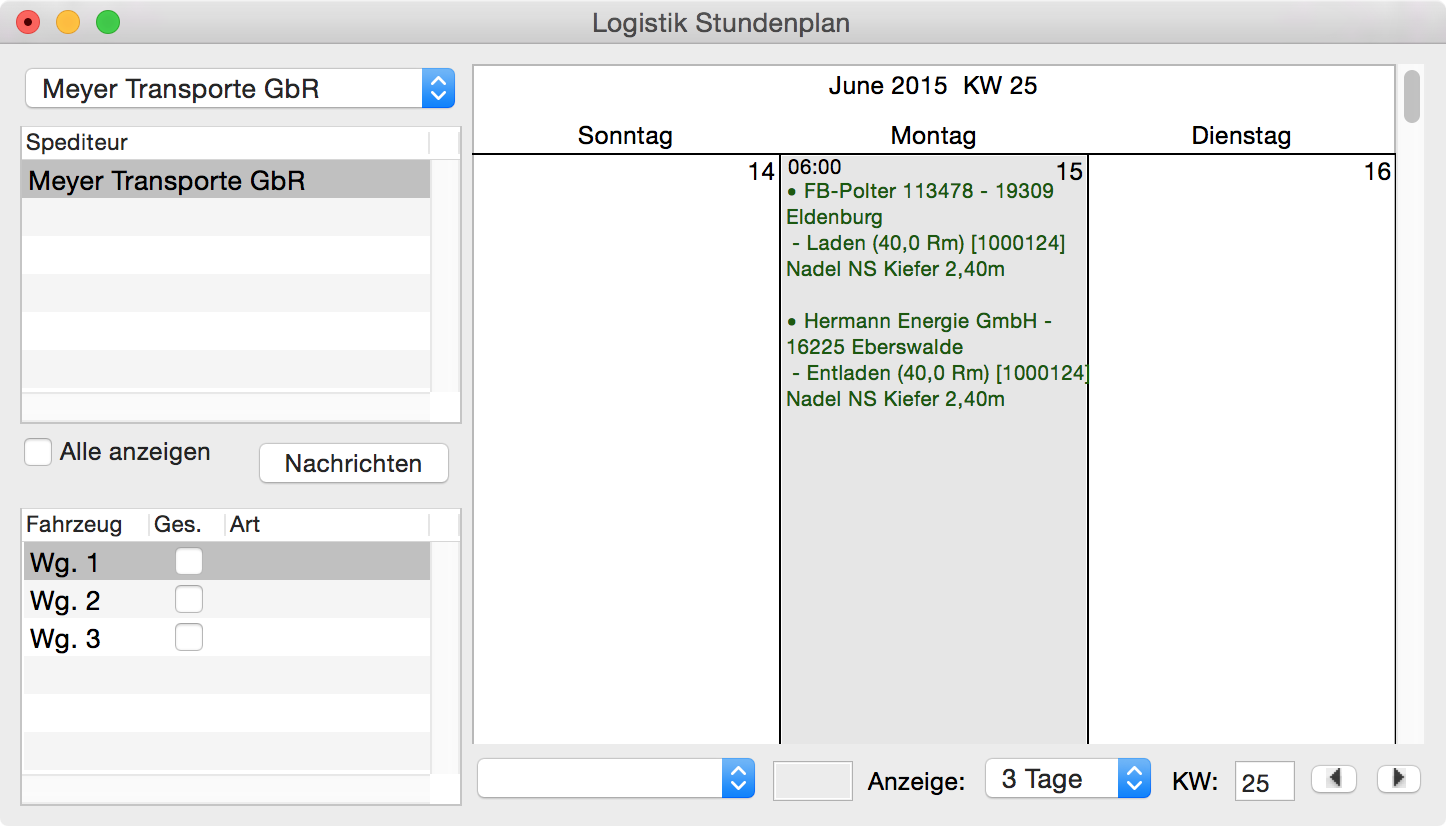Click the previous week arrow button
The width and height of the screenshot is (1446, 826).
pyautogui.click(x=1333, y=779)
